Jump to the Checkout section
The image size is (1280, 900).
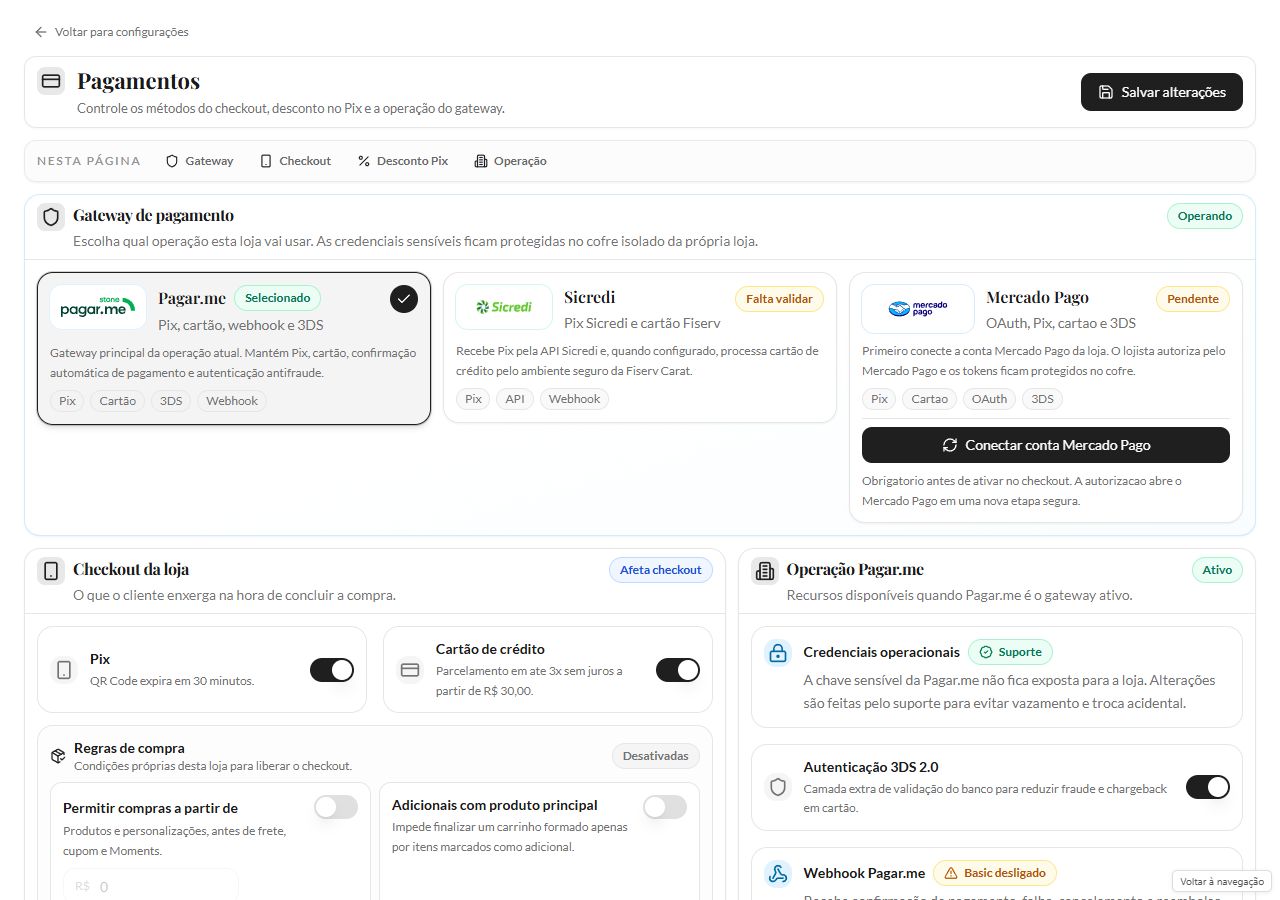click(295, 161)
